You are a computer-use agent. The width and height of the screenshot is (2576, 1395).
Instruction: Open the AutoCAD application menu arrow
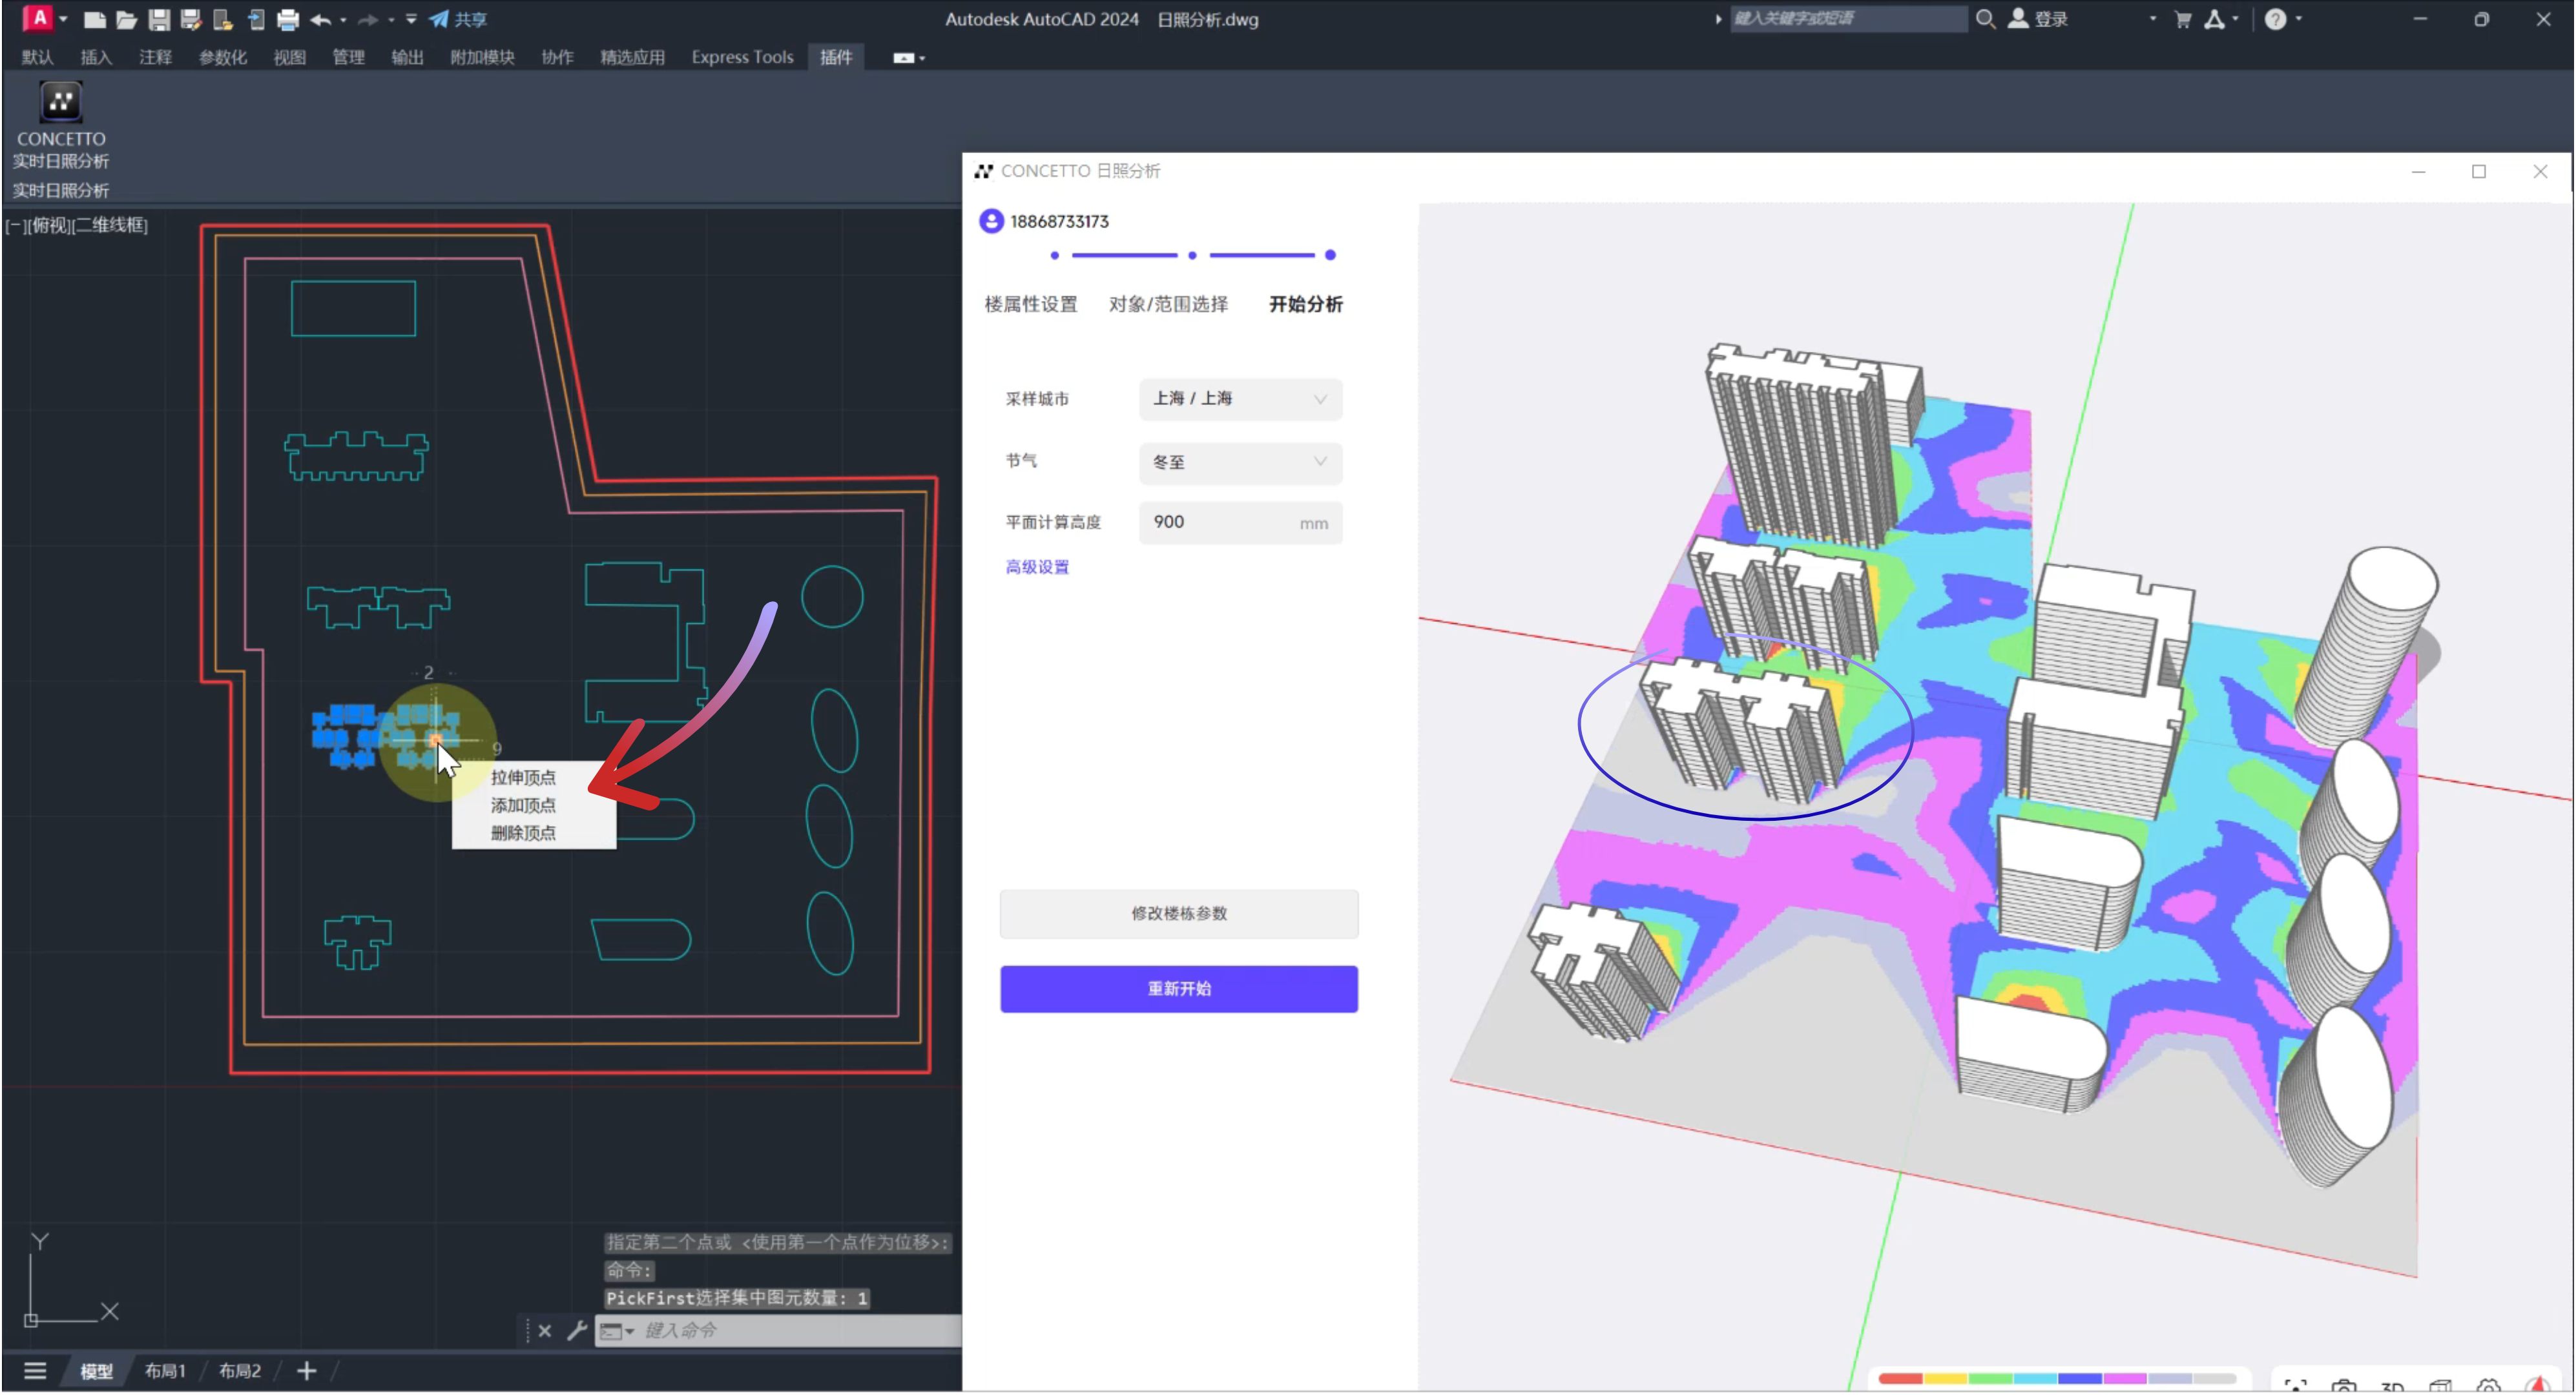(x=63, y=19)
